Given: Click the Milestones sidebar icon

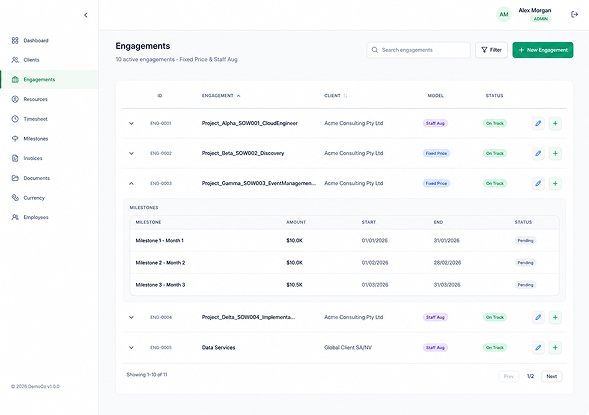Looking at the screenshot, I should point(15,139).
